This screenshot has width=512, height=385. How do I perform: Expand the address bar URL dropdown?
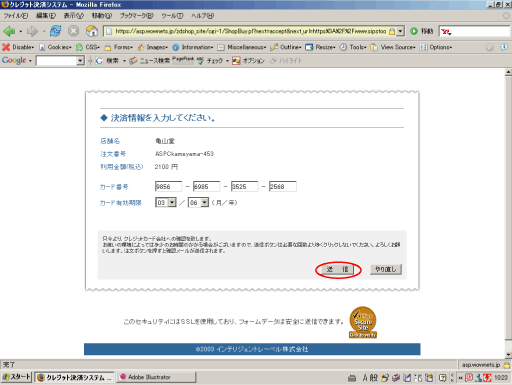pos(400,31)
